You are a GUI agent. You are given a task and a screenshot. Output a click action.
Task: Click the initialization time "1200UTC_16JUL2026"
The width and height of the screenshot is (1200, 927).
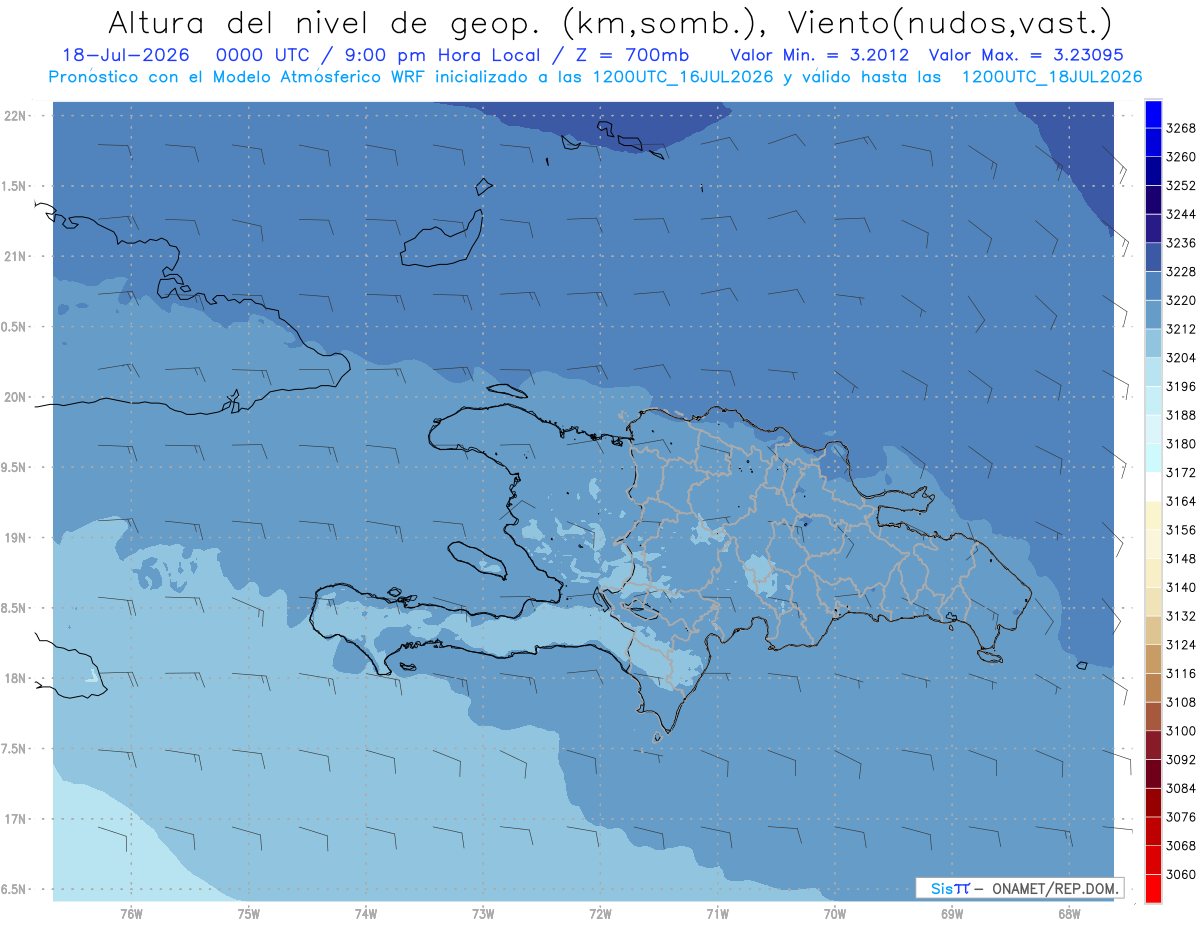tap(683, 77)
